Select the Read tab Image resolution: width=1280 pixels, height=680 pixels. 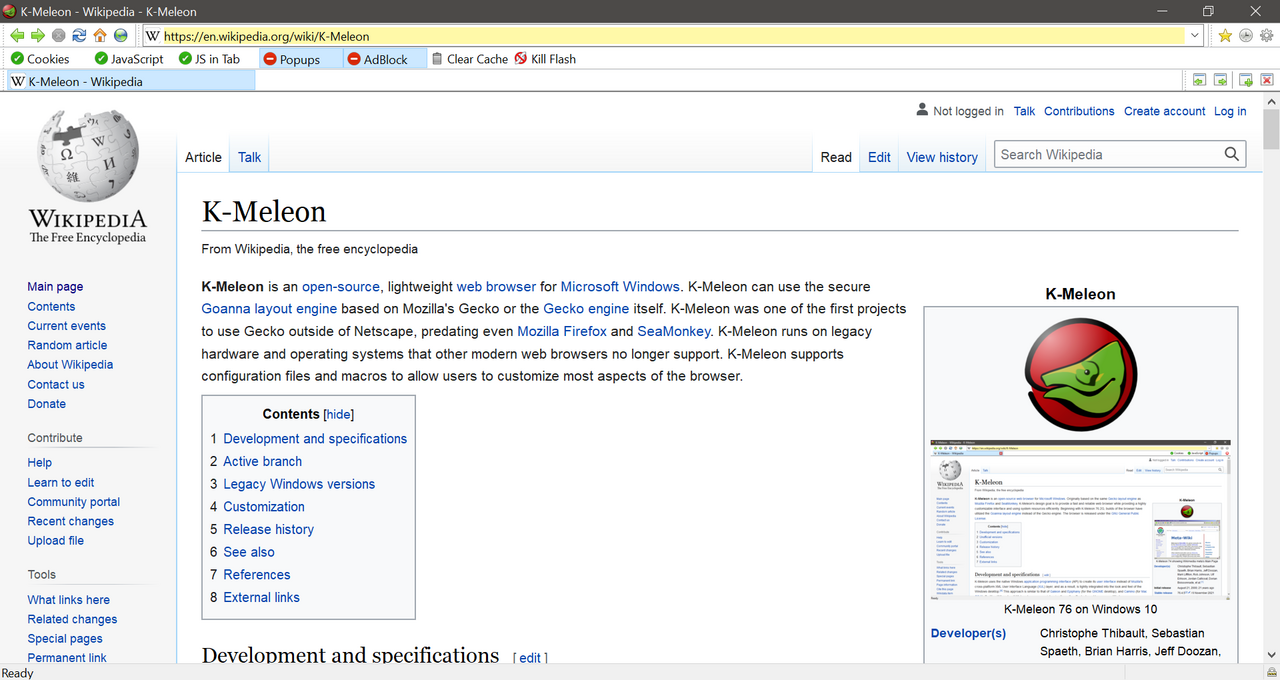[836, 157]
